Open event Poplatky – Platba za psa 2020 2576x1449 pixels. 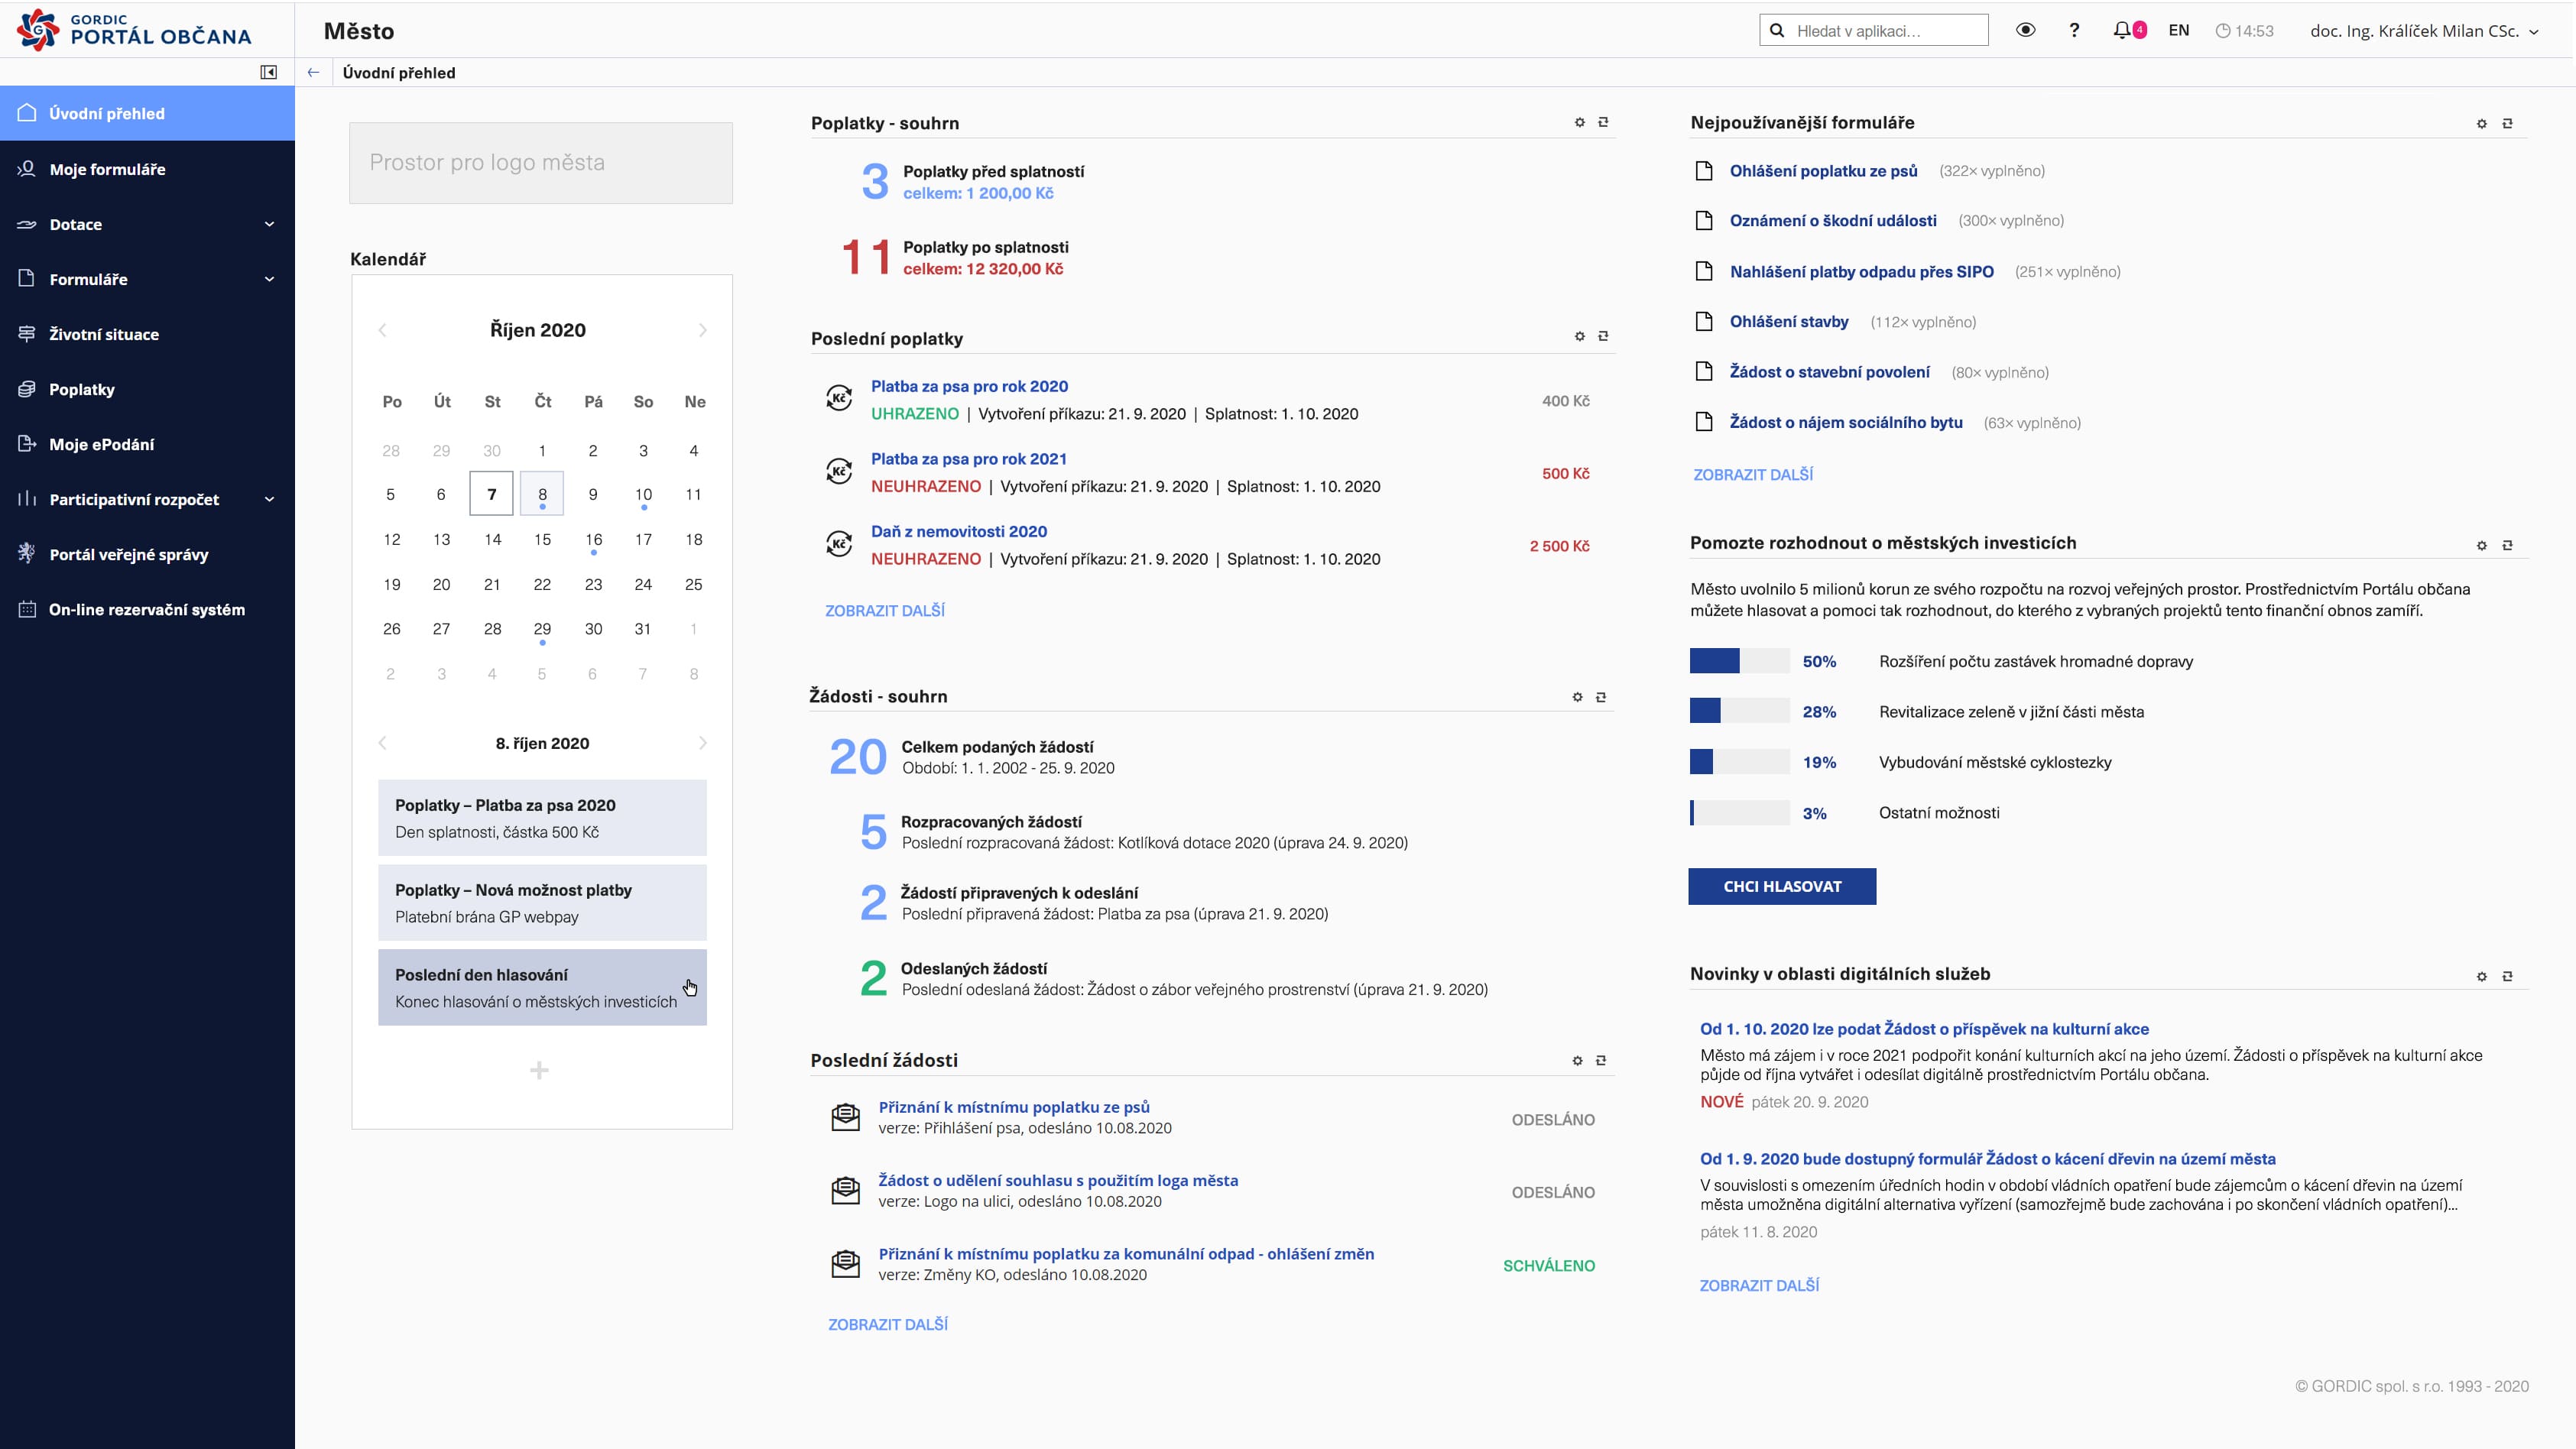pos(542,818)
